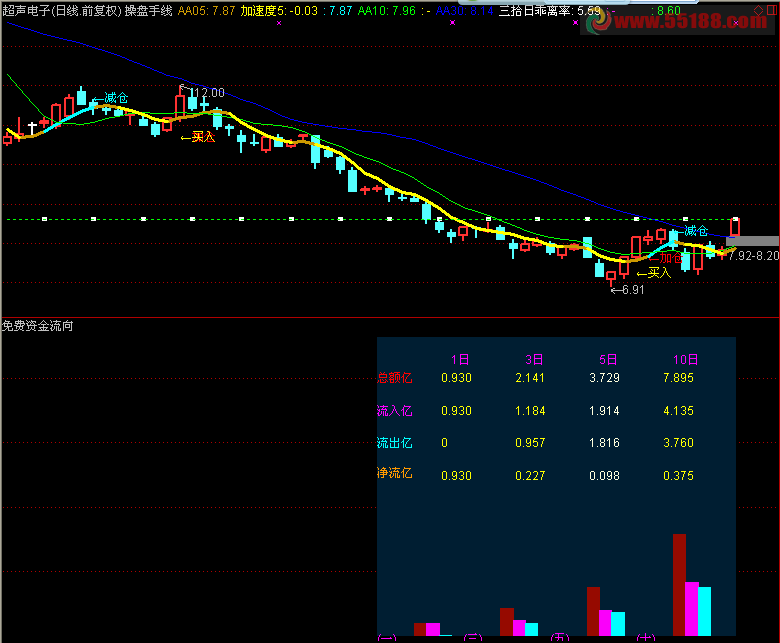Select the 1日 column header
The image size is (780, 643).
click(x=460, y=360)
